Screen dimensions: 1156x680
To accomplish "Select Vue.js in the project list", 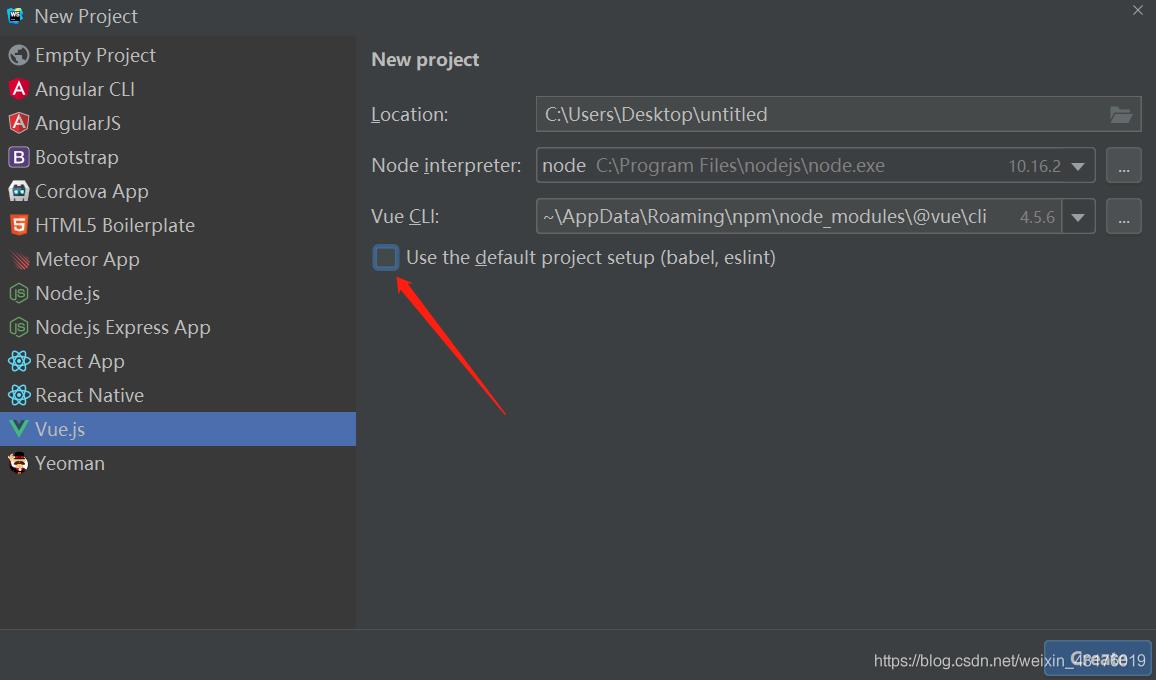I will [60, 429].
